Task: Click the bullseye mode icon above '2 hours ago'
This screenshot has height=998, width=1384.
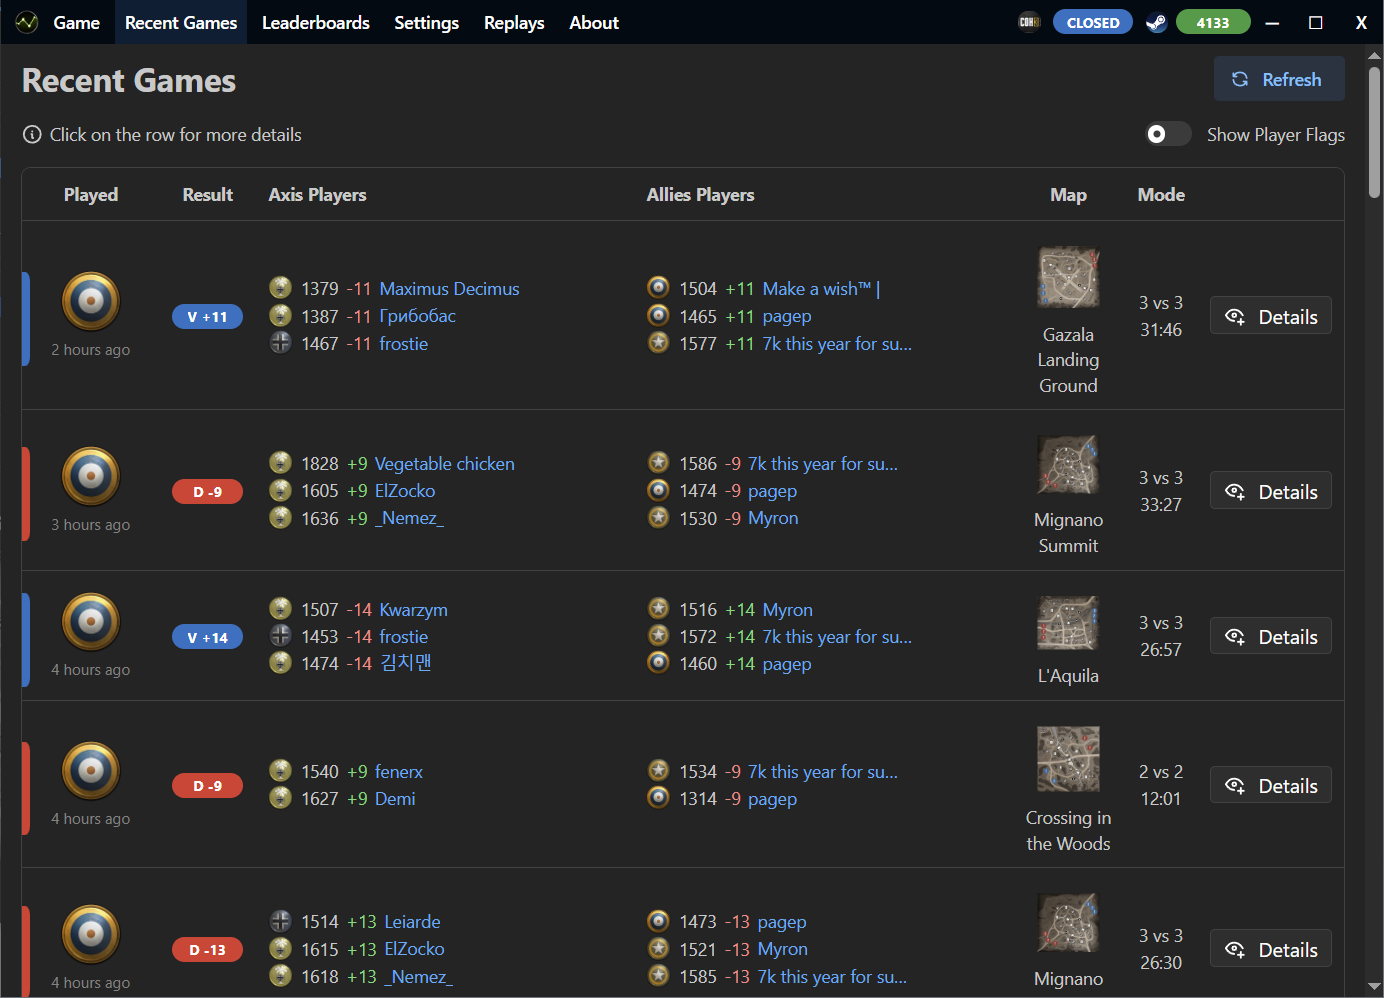Action: coord(91,300)
